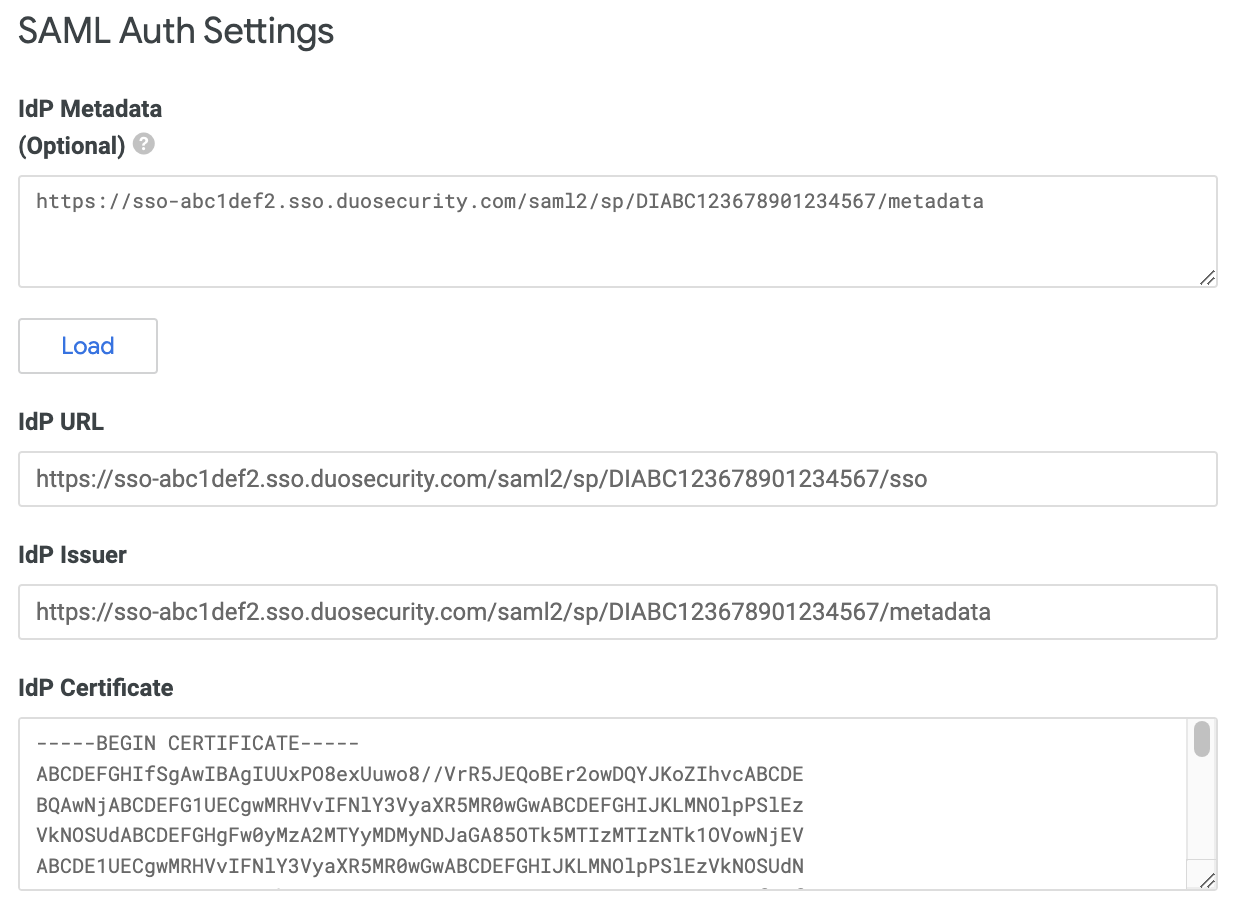This screenshot has width=1234, height=908.
Task: Click the metadata URL ending in /metadata
Action: 509,201
